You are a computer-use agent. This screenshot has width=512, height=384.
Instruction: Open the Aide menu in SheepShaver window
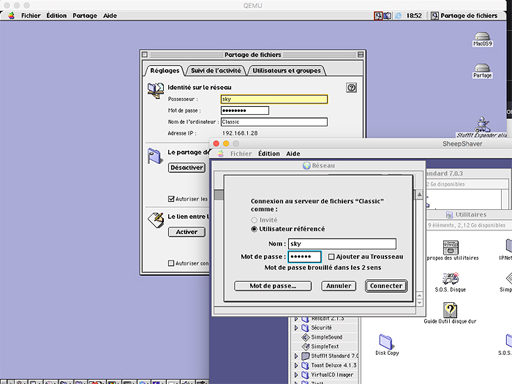[293, 154]
